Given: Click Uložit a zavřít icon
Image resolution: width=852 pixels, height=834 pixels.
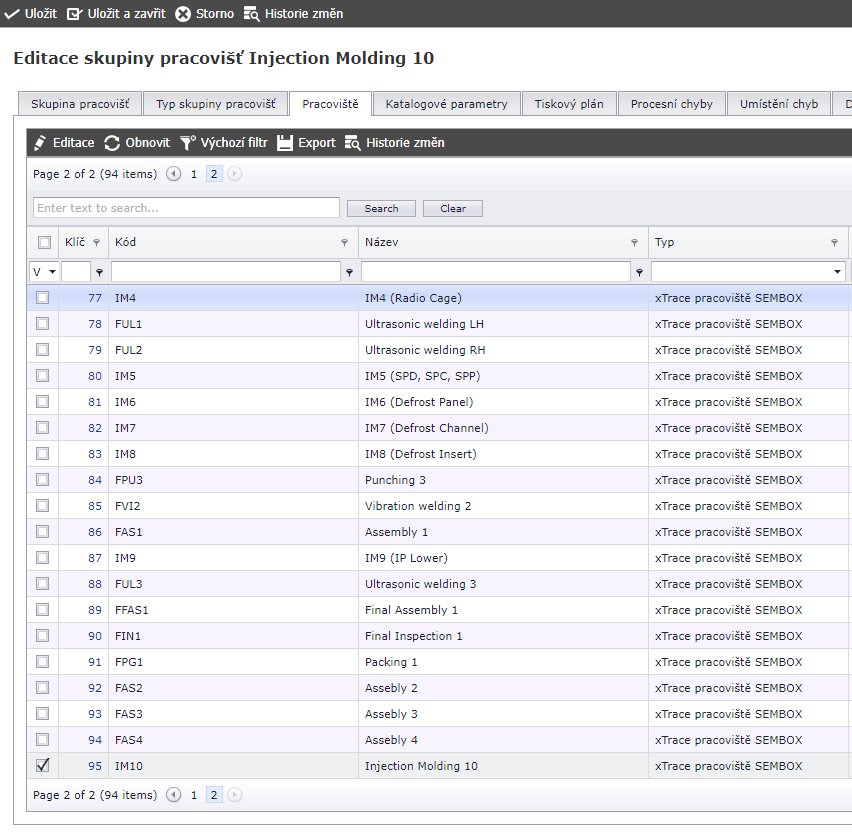Looking at the screenshot, I should pyautogui.click(x=75, y=14).
